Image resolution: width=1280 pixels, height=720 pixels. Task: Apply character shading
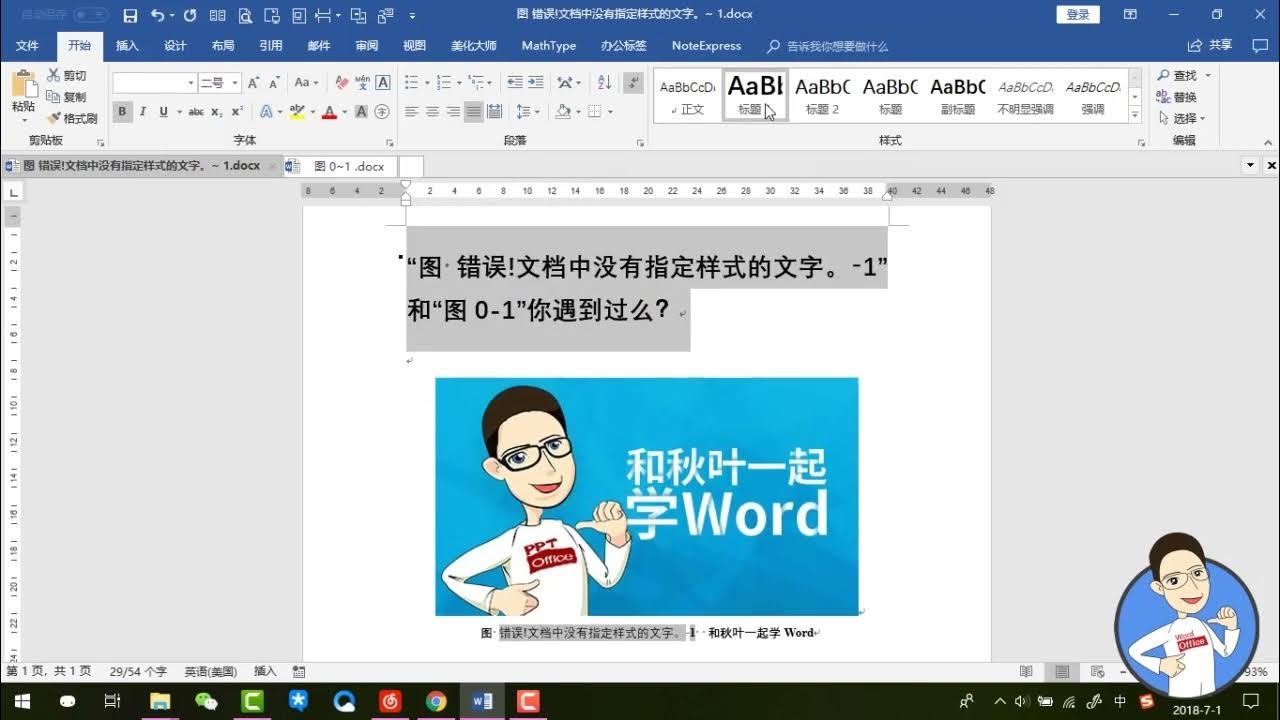pyautogui.click(x=361, y=112)
